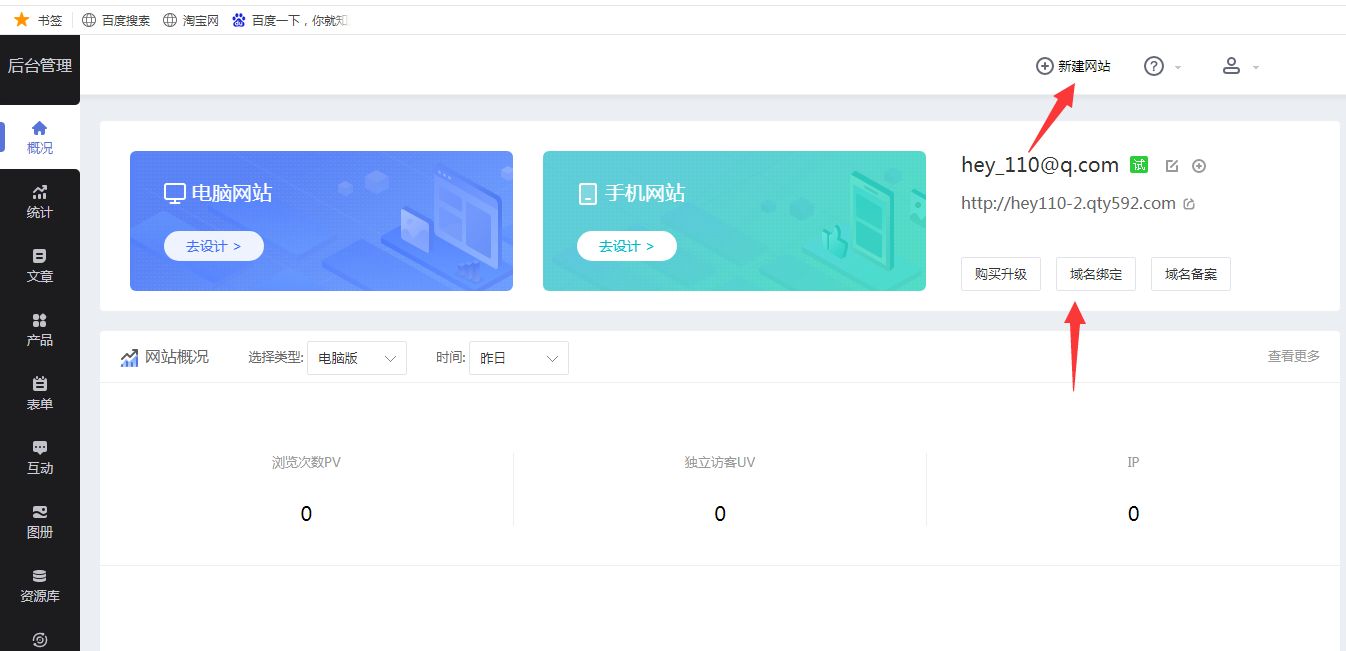Open the 产品 products section

[40, 328]
